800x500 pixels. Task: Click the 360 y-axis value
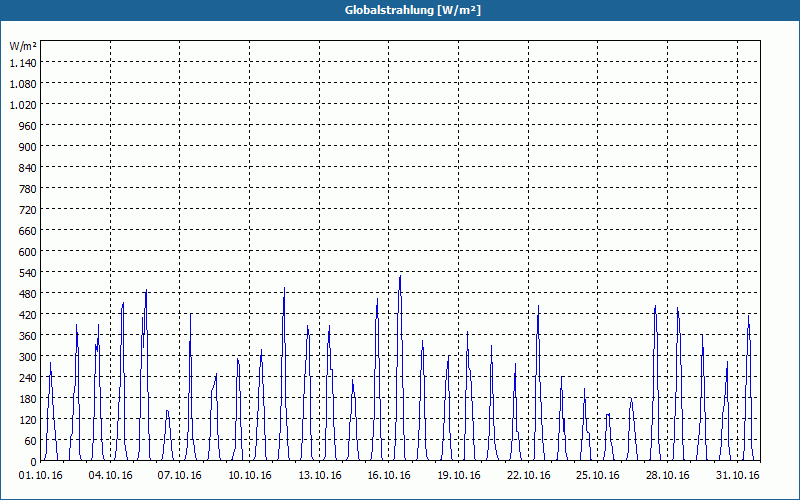28,335
